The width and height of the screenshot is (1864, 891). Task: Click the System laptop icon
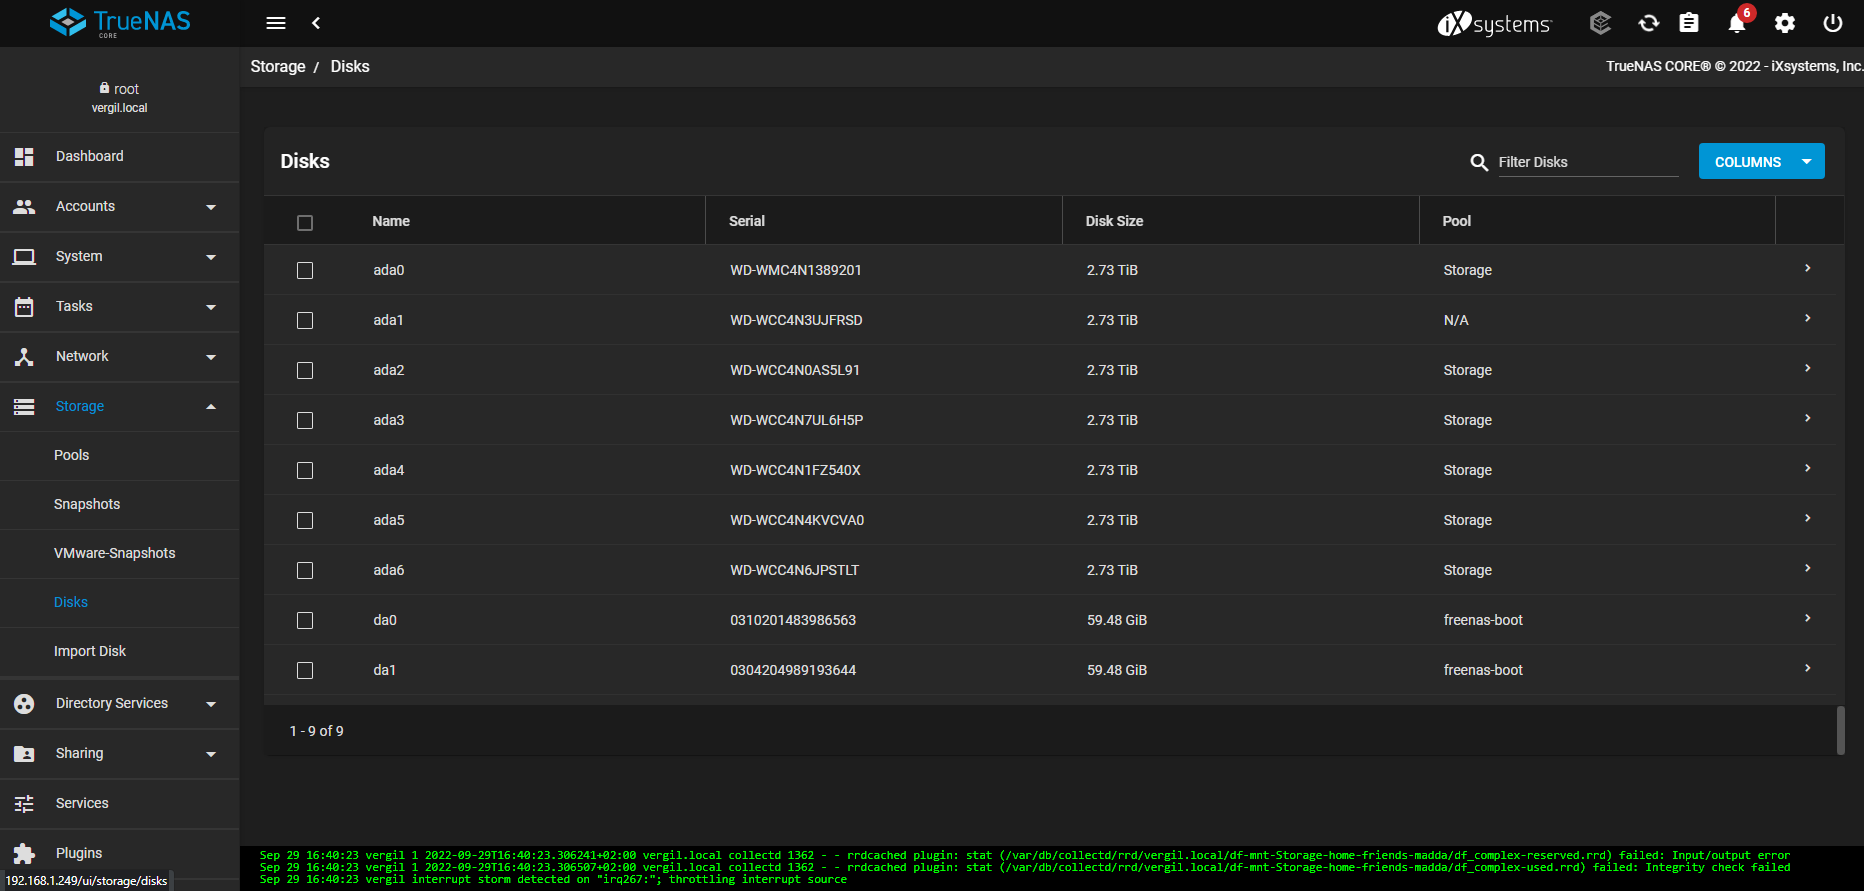click(x=24, y=257)
